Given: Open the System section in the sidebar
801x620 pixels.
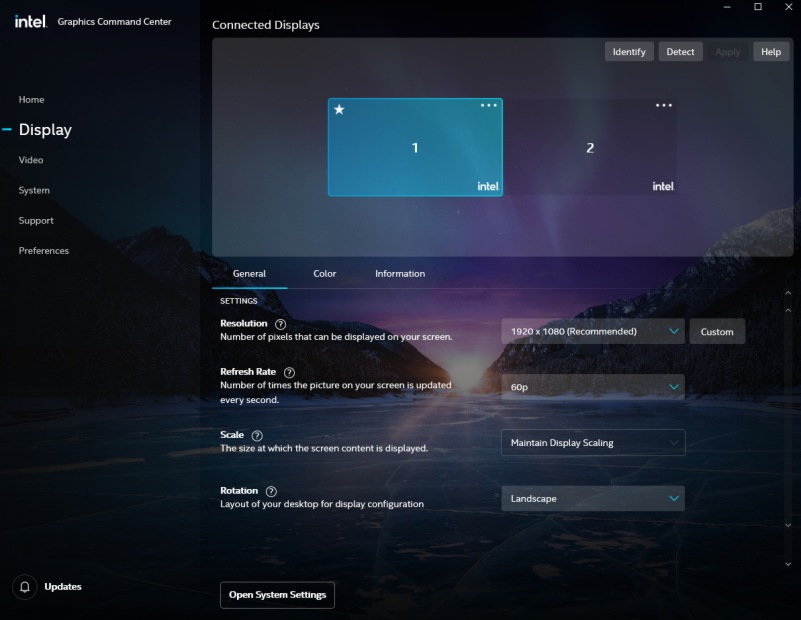Looking at the screenshot, I should click(x=34, y=190).
